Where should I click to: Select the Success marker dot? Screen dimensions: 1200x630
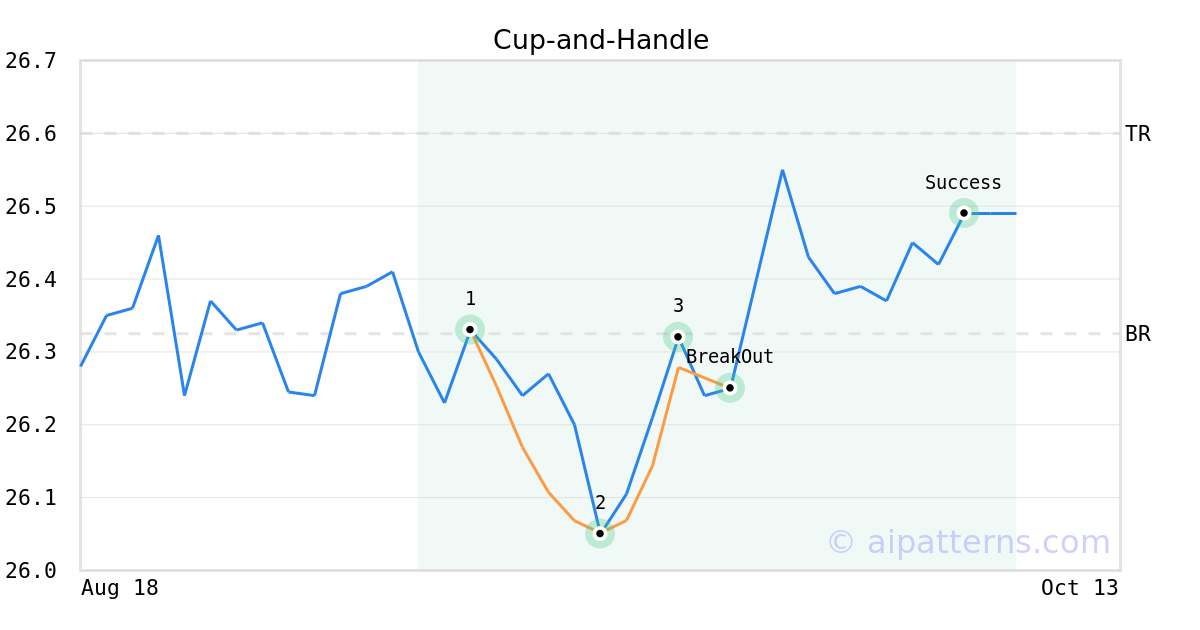[964, 213]
